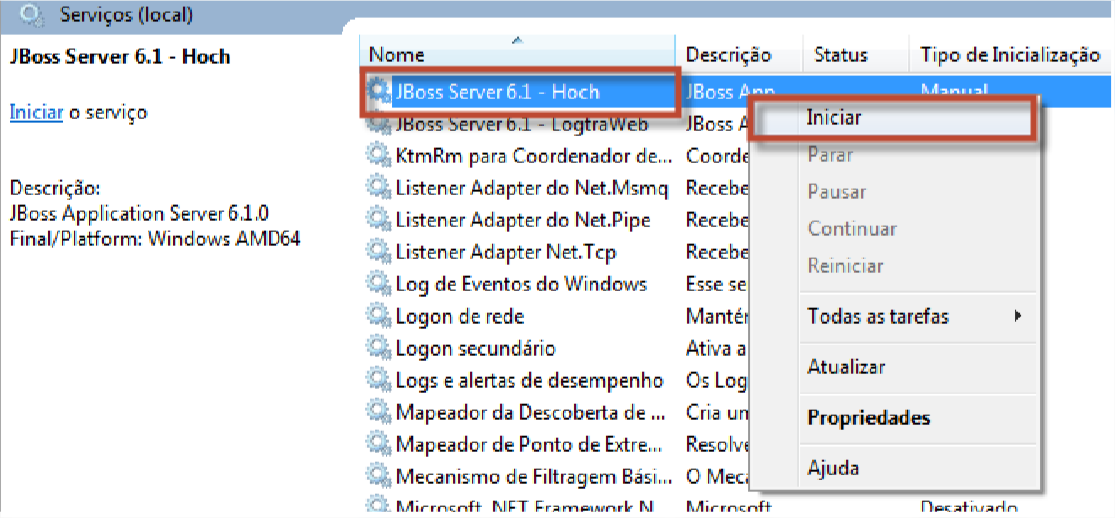This screenshot has height=518, width=1115.
Task: Click the Iniciar o serviço link
Action: click(x=36, y=112)
